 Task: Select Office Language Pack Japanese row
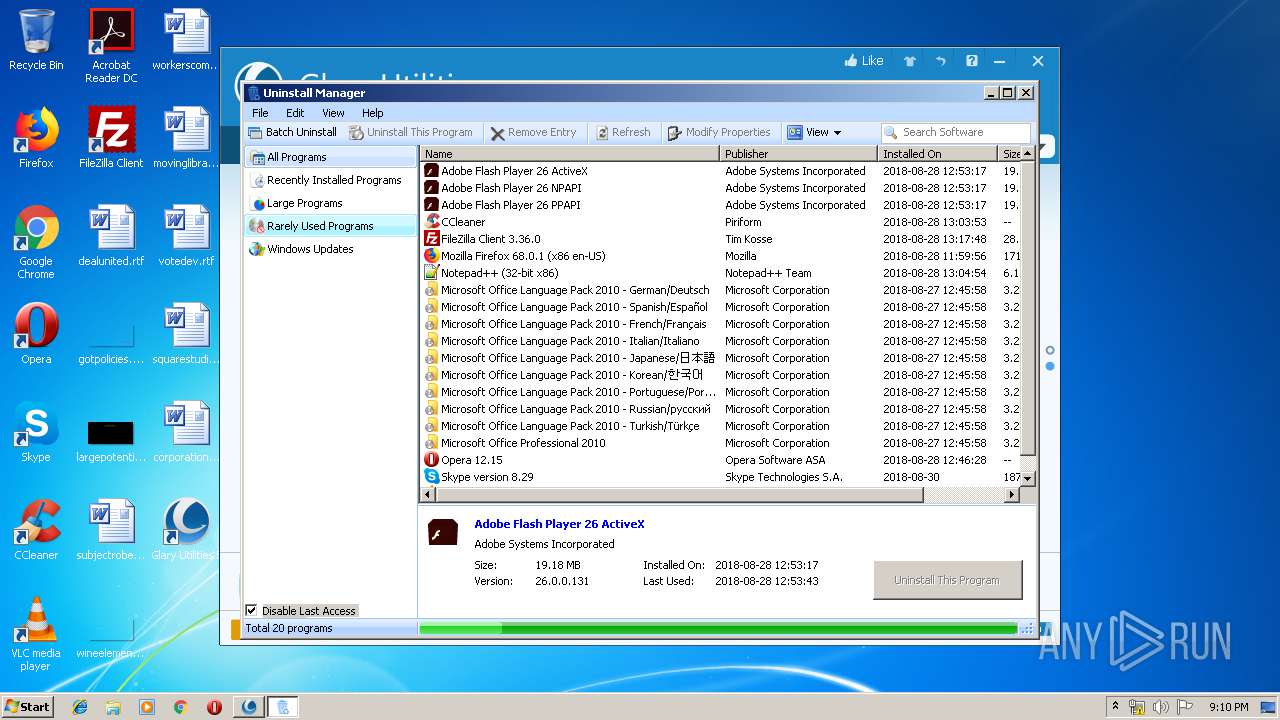tap(720, 358)
